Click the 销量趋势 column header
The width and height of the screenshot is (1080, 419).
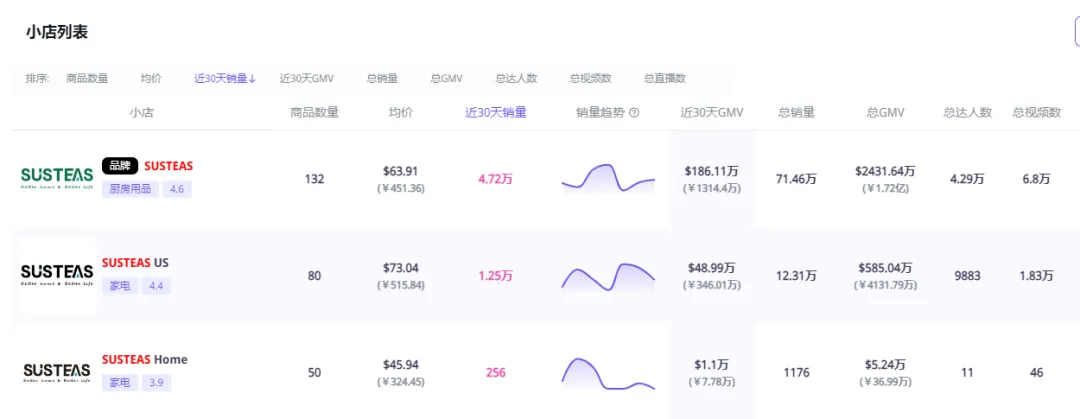(x=601, y=113)
